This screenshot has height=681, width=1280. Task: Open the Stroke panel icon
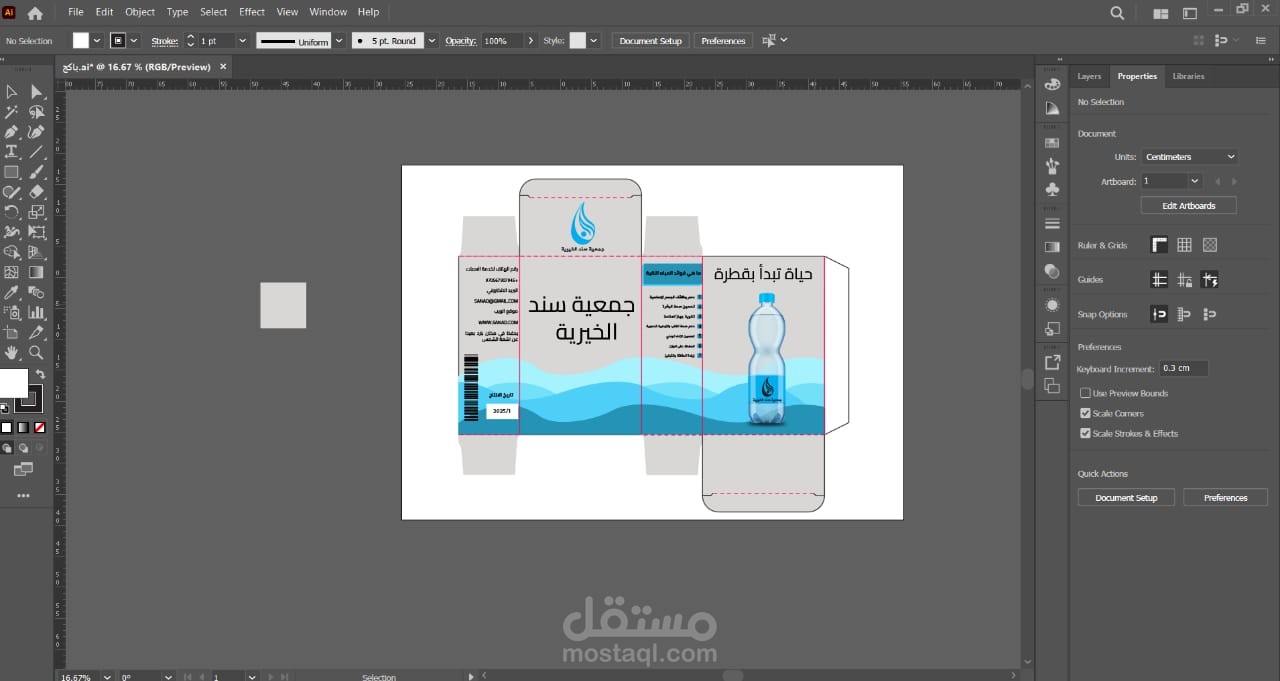1052,223
